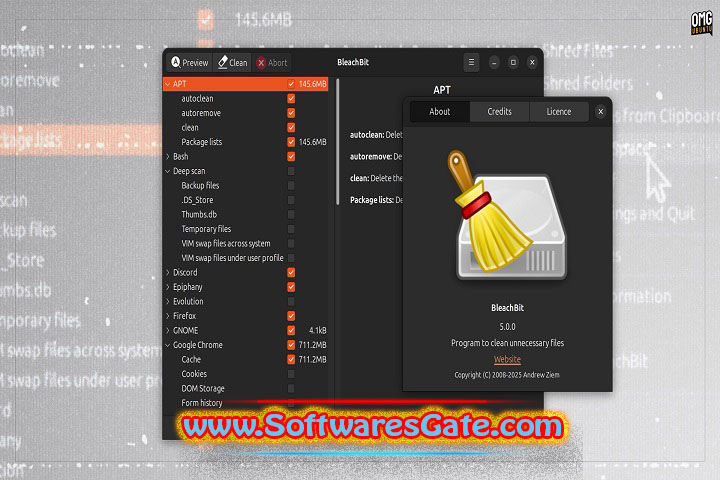The height and width of the screenshot is (480, 720).
Task: Click the 711.2MB size next to Cache
Action: (313, 359)
